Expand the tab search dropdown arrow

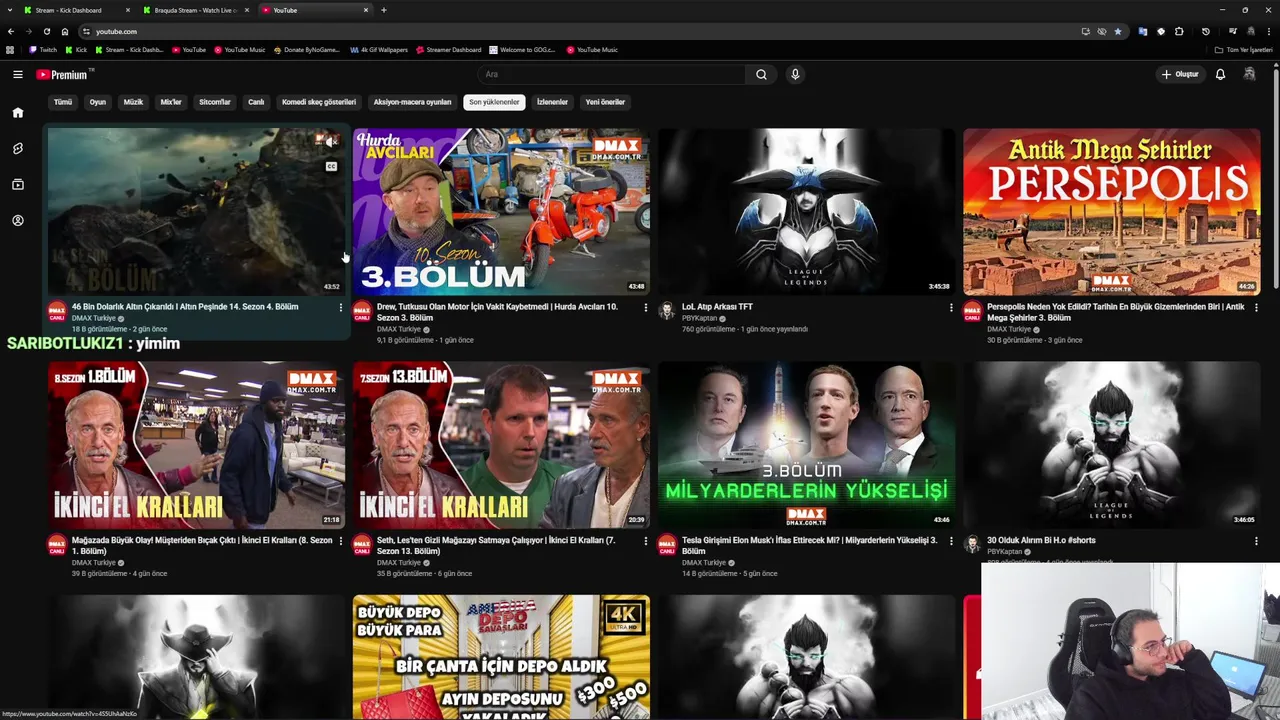tap(9, 10)
